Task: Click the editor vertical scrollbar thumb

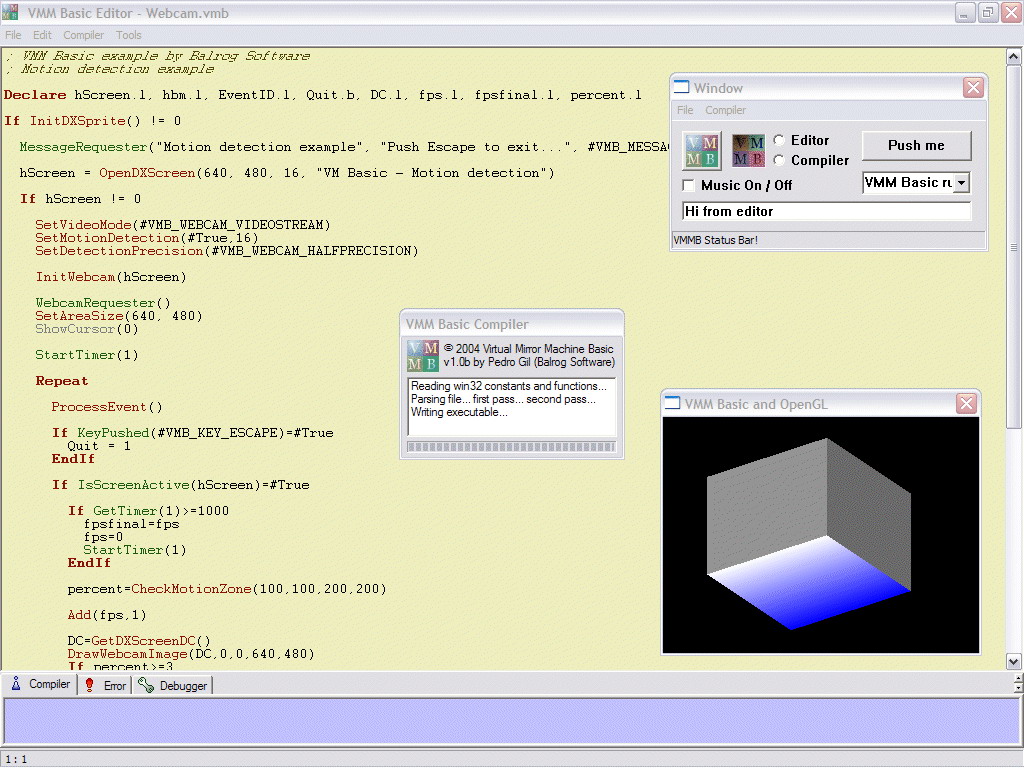Action: pyautogui.click(x=1013, y=247)
